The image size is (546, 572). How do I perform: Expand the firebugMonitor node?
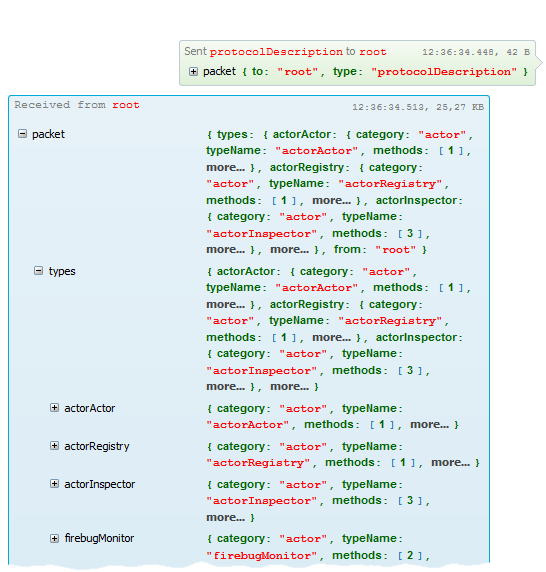[54, 538]
